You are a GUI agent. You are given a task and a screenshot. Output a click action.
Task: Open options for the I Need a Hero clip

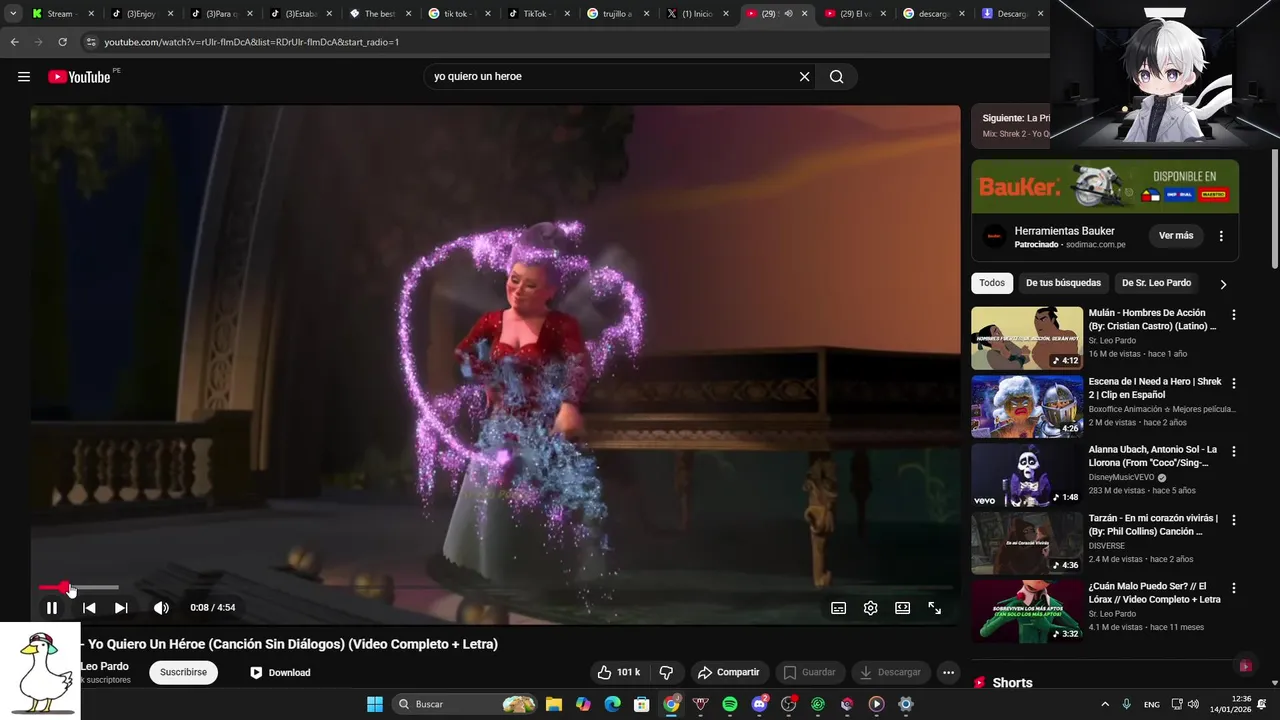point(1234,383)
